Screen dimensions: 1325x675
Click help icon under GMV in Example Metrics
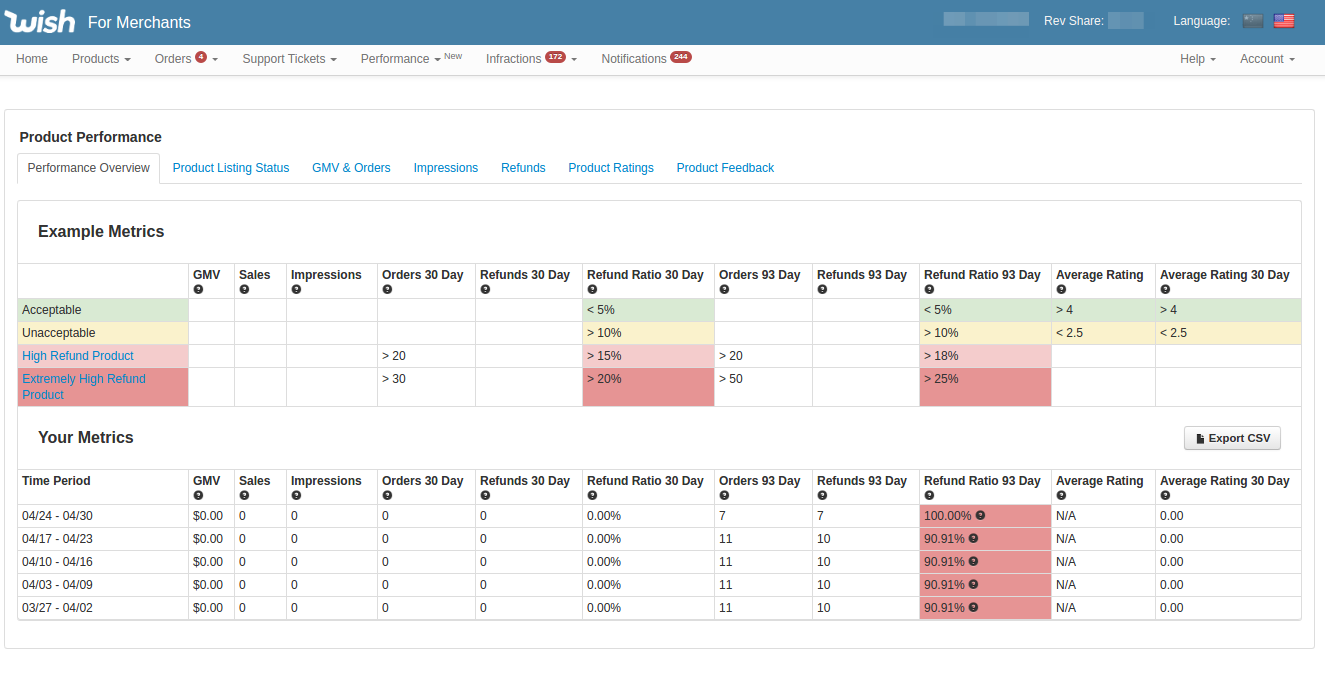[198, 290]
